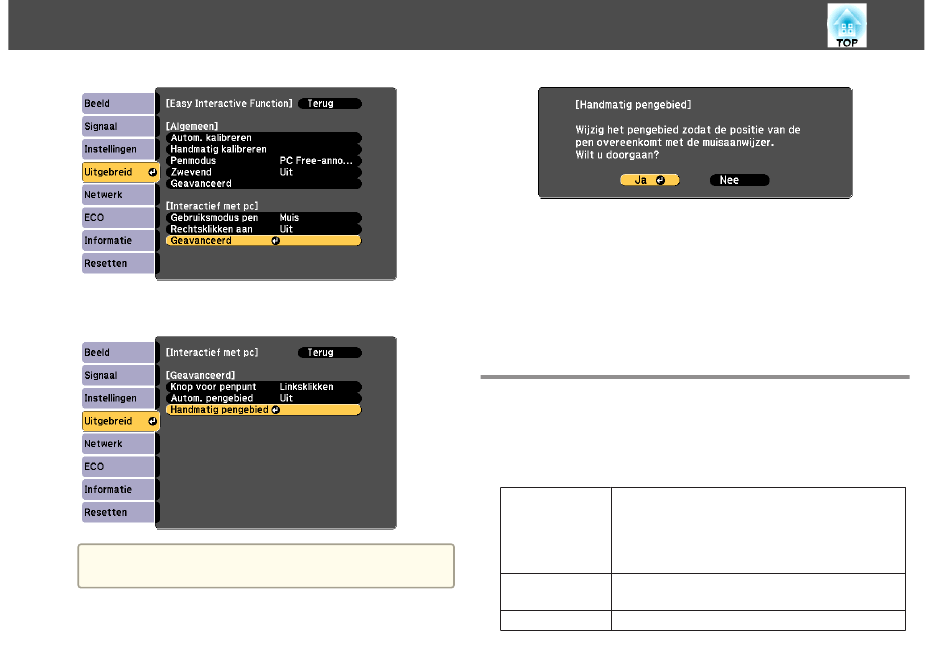
Task: Select Resetten tab in lower menu
Action: coord(118,513)
